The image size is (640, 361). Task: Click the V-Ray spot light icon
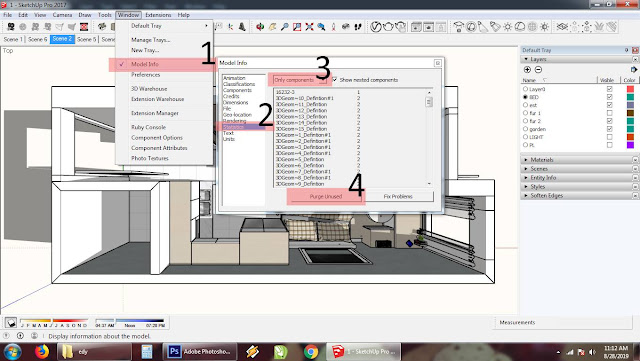483,27
